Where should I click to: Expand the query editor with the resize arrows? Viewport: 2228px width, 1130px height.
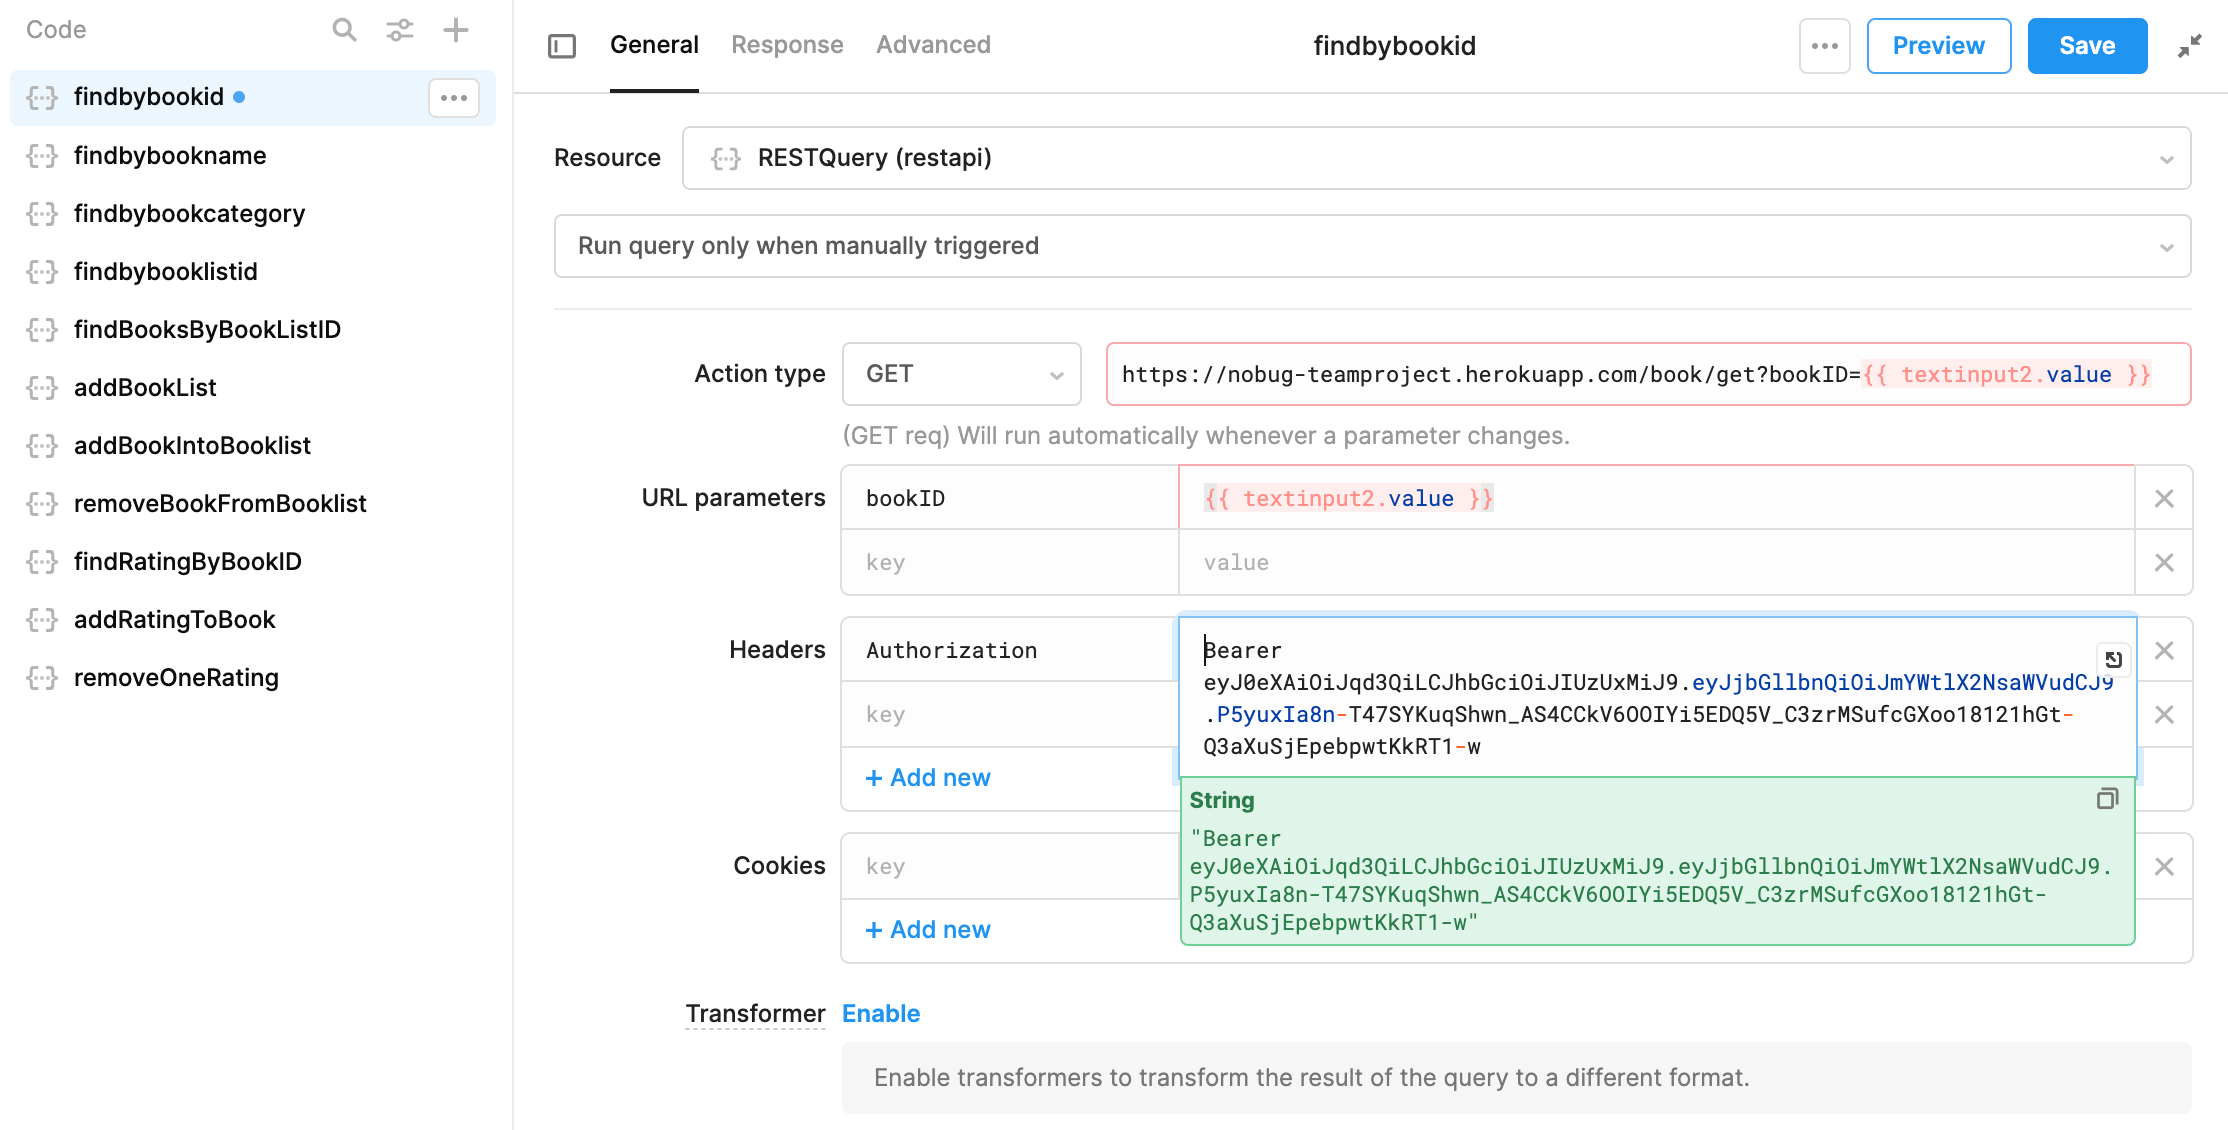click(x=2190, y=45)
